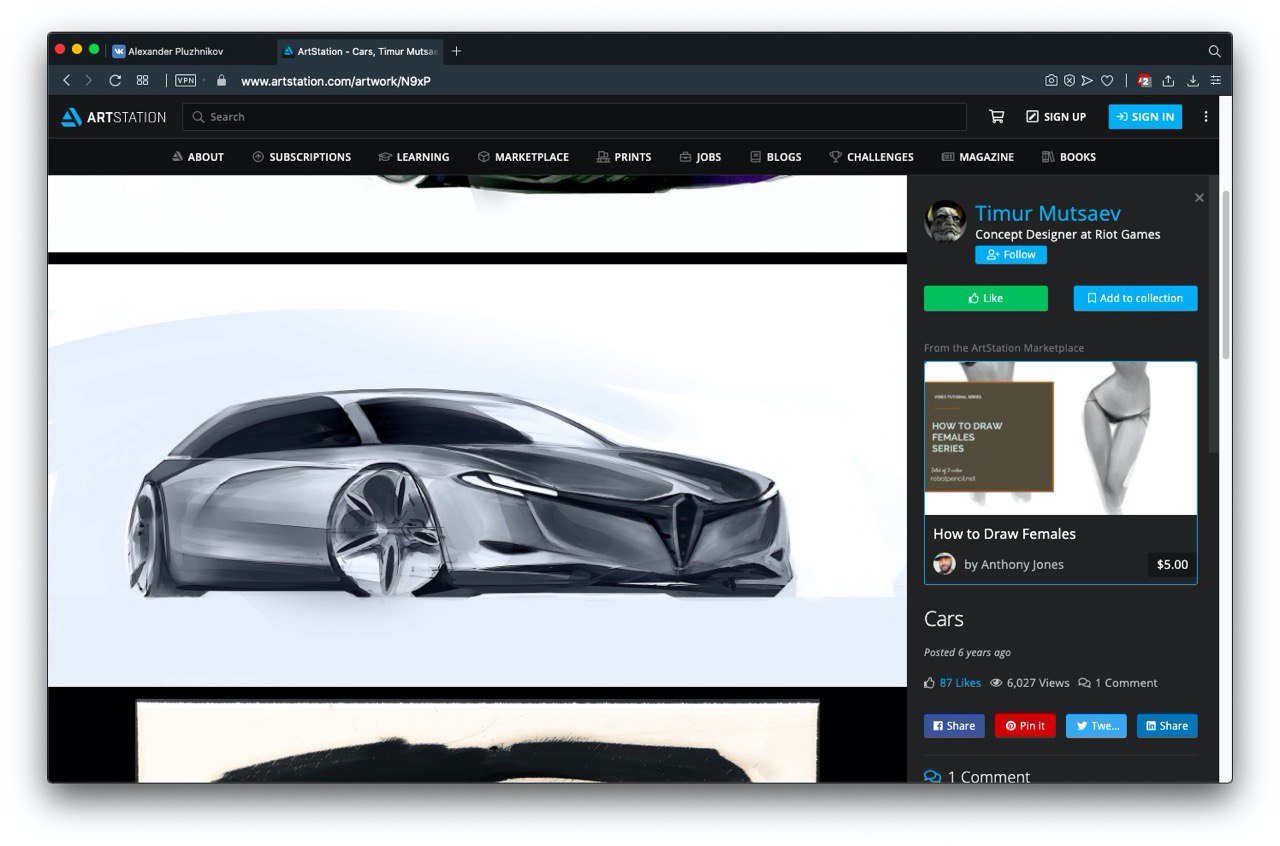Click the gray concept car artwork image

477,475
